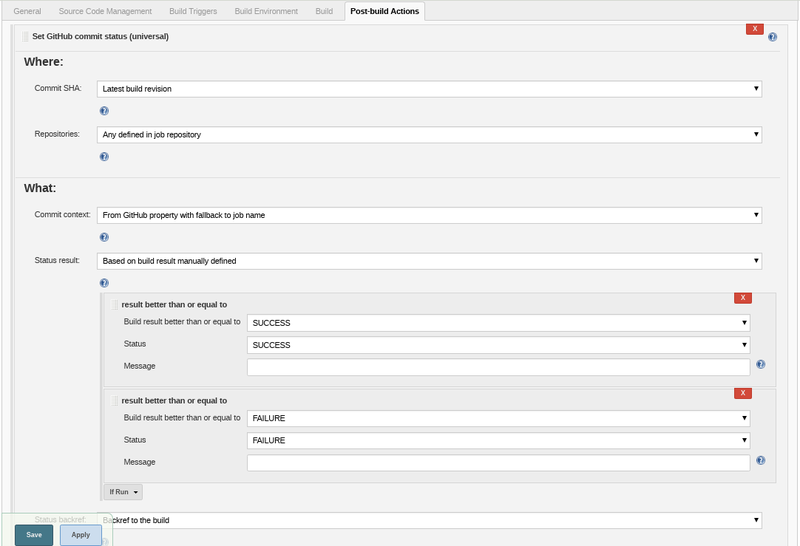Open first Build result dropdown set to SUCCESS
The height and width of the screenshot is (546, 800).
[498, 323]
